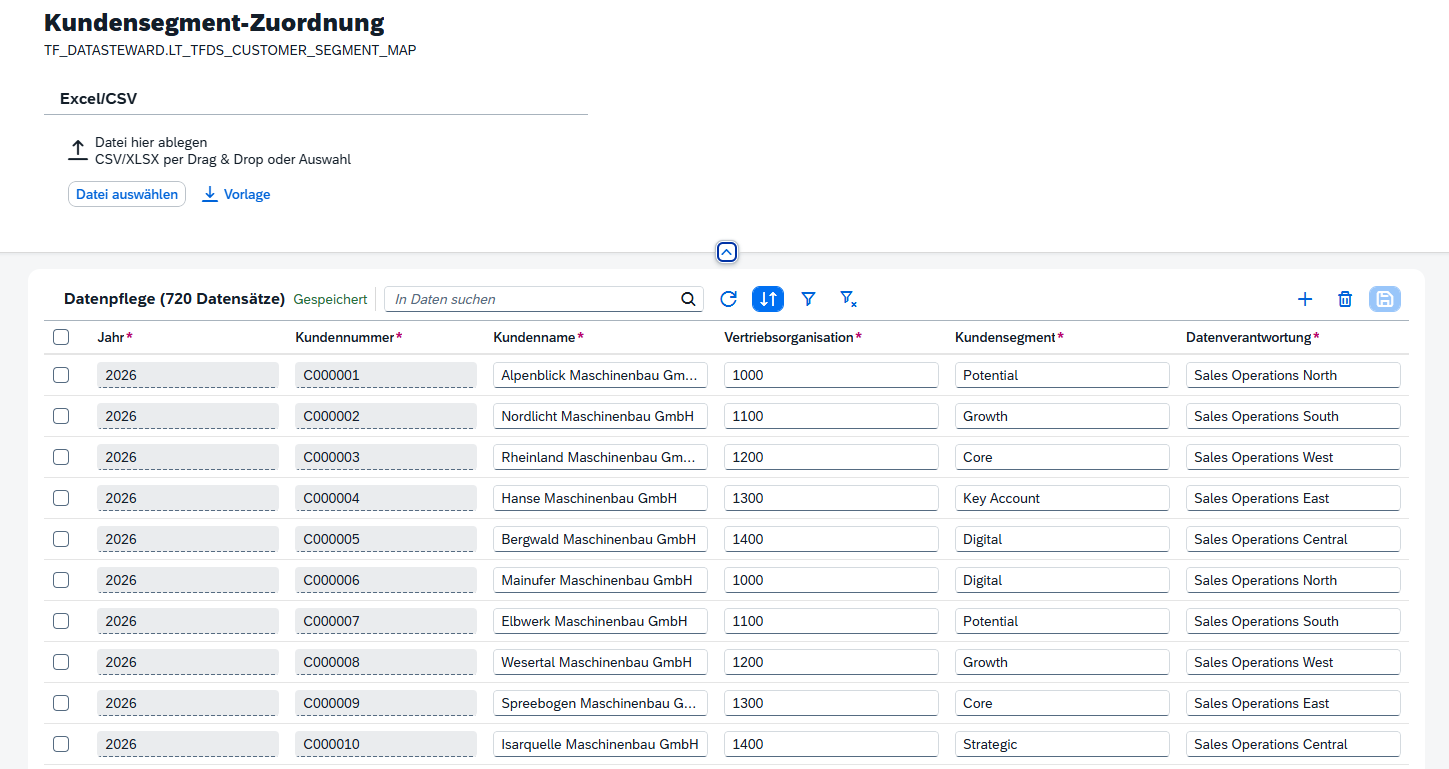Screen dimensions: 1449x769
Task: Check the row for C000003
Action: tap(61, 457)
